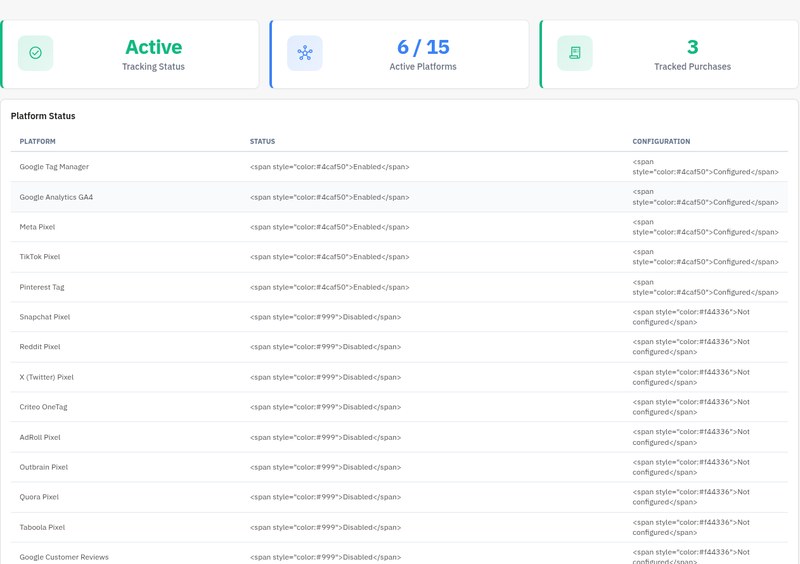
Task: Select the Google Customer Reviews platform name
Action: pyautogui.click(x=64, y=557)
